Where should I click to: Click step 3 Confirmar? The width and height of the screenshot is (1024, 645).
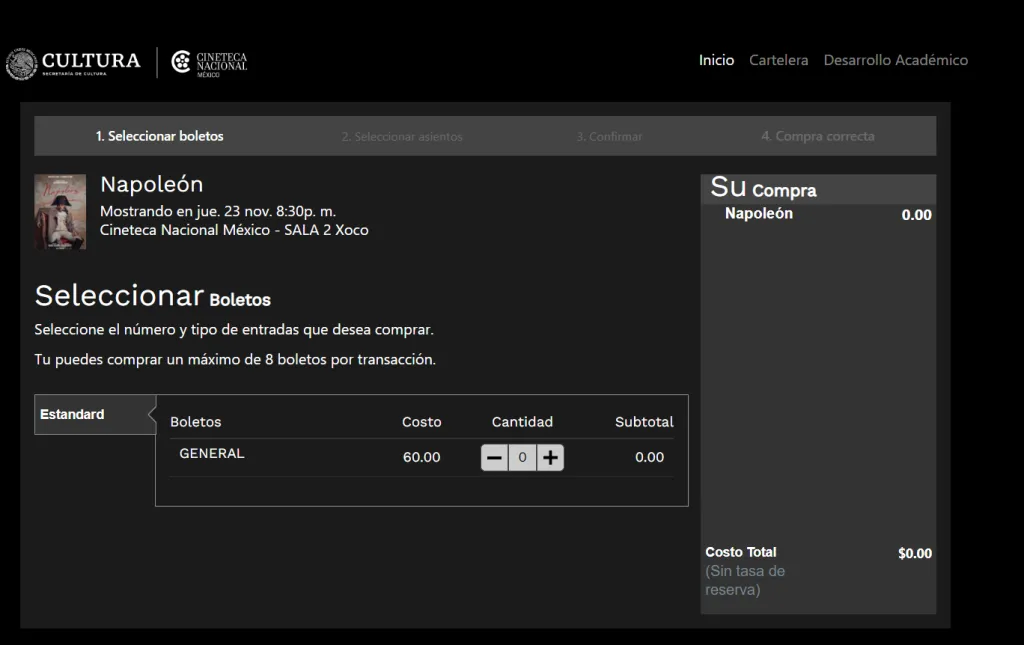[609, 137]
